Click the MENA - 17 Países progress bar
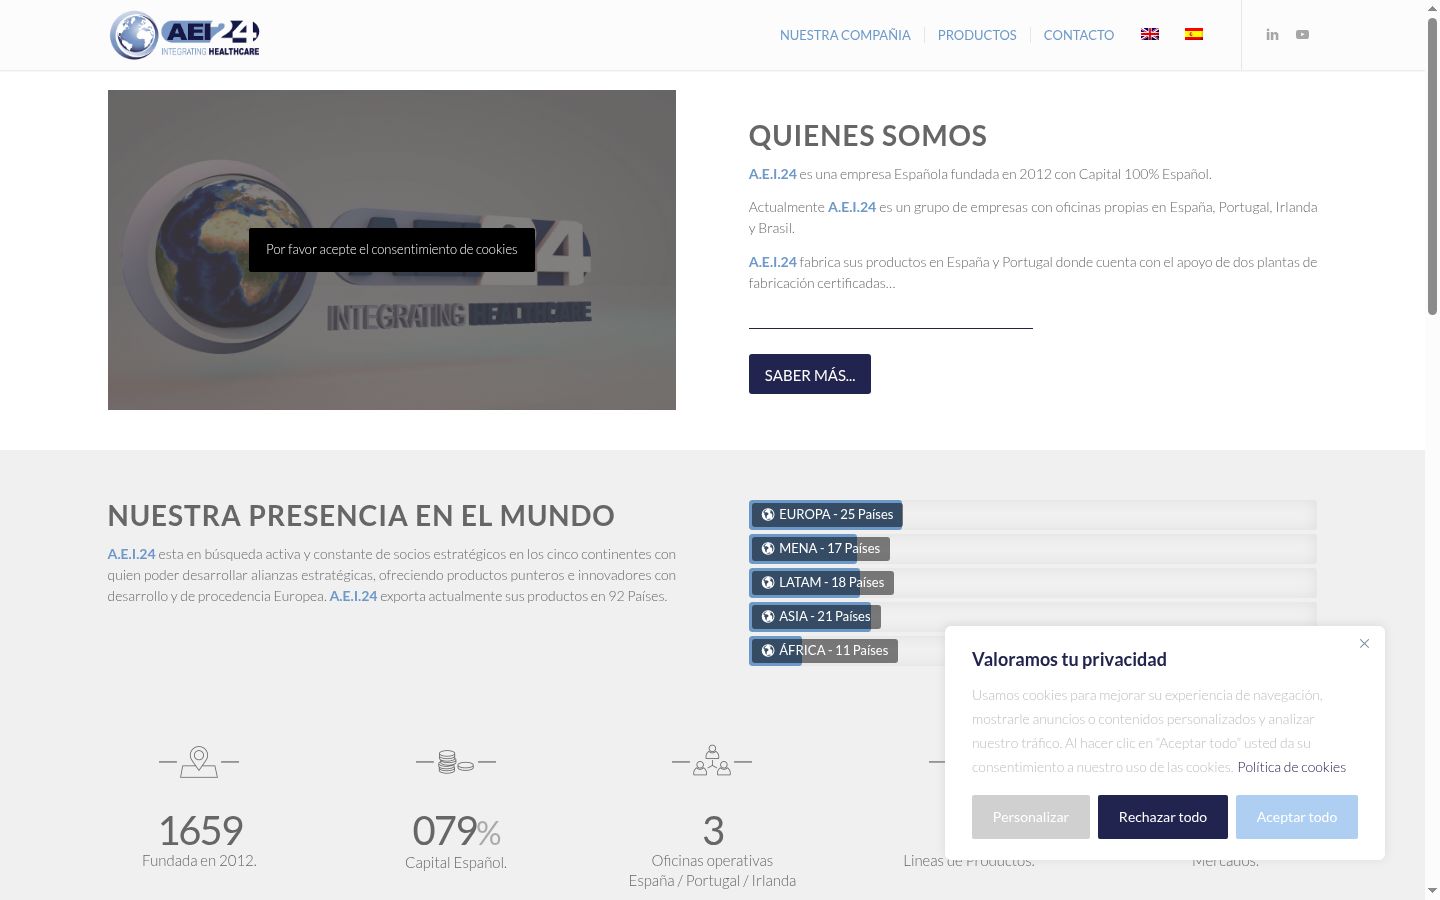1440x900 pixels. (1033, 549)
